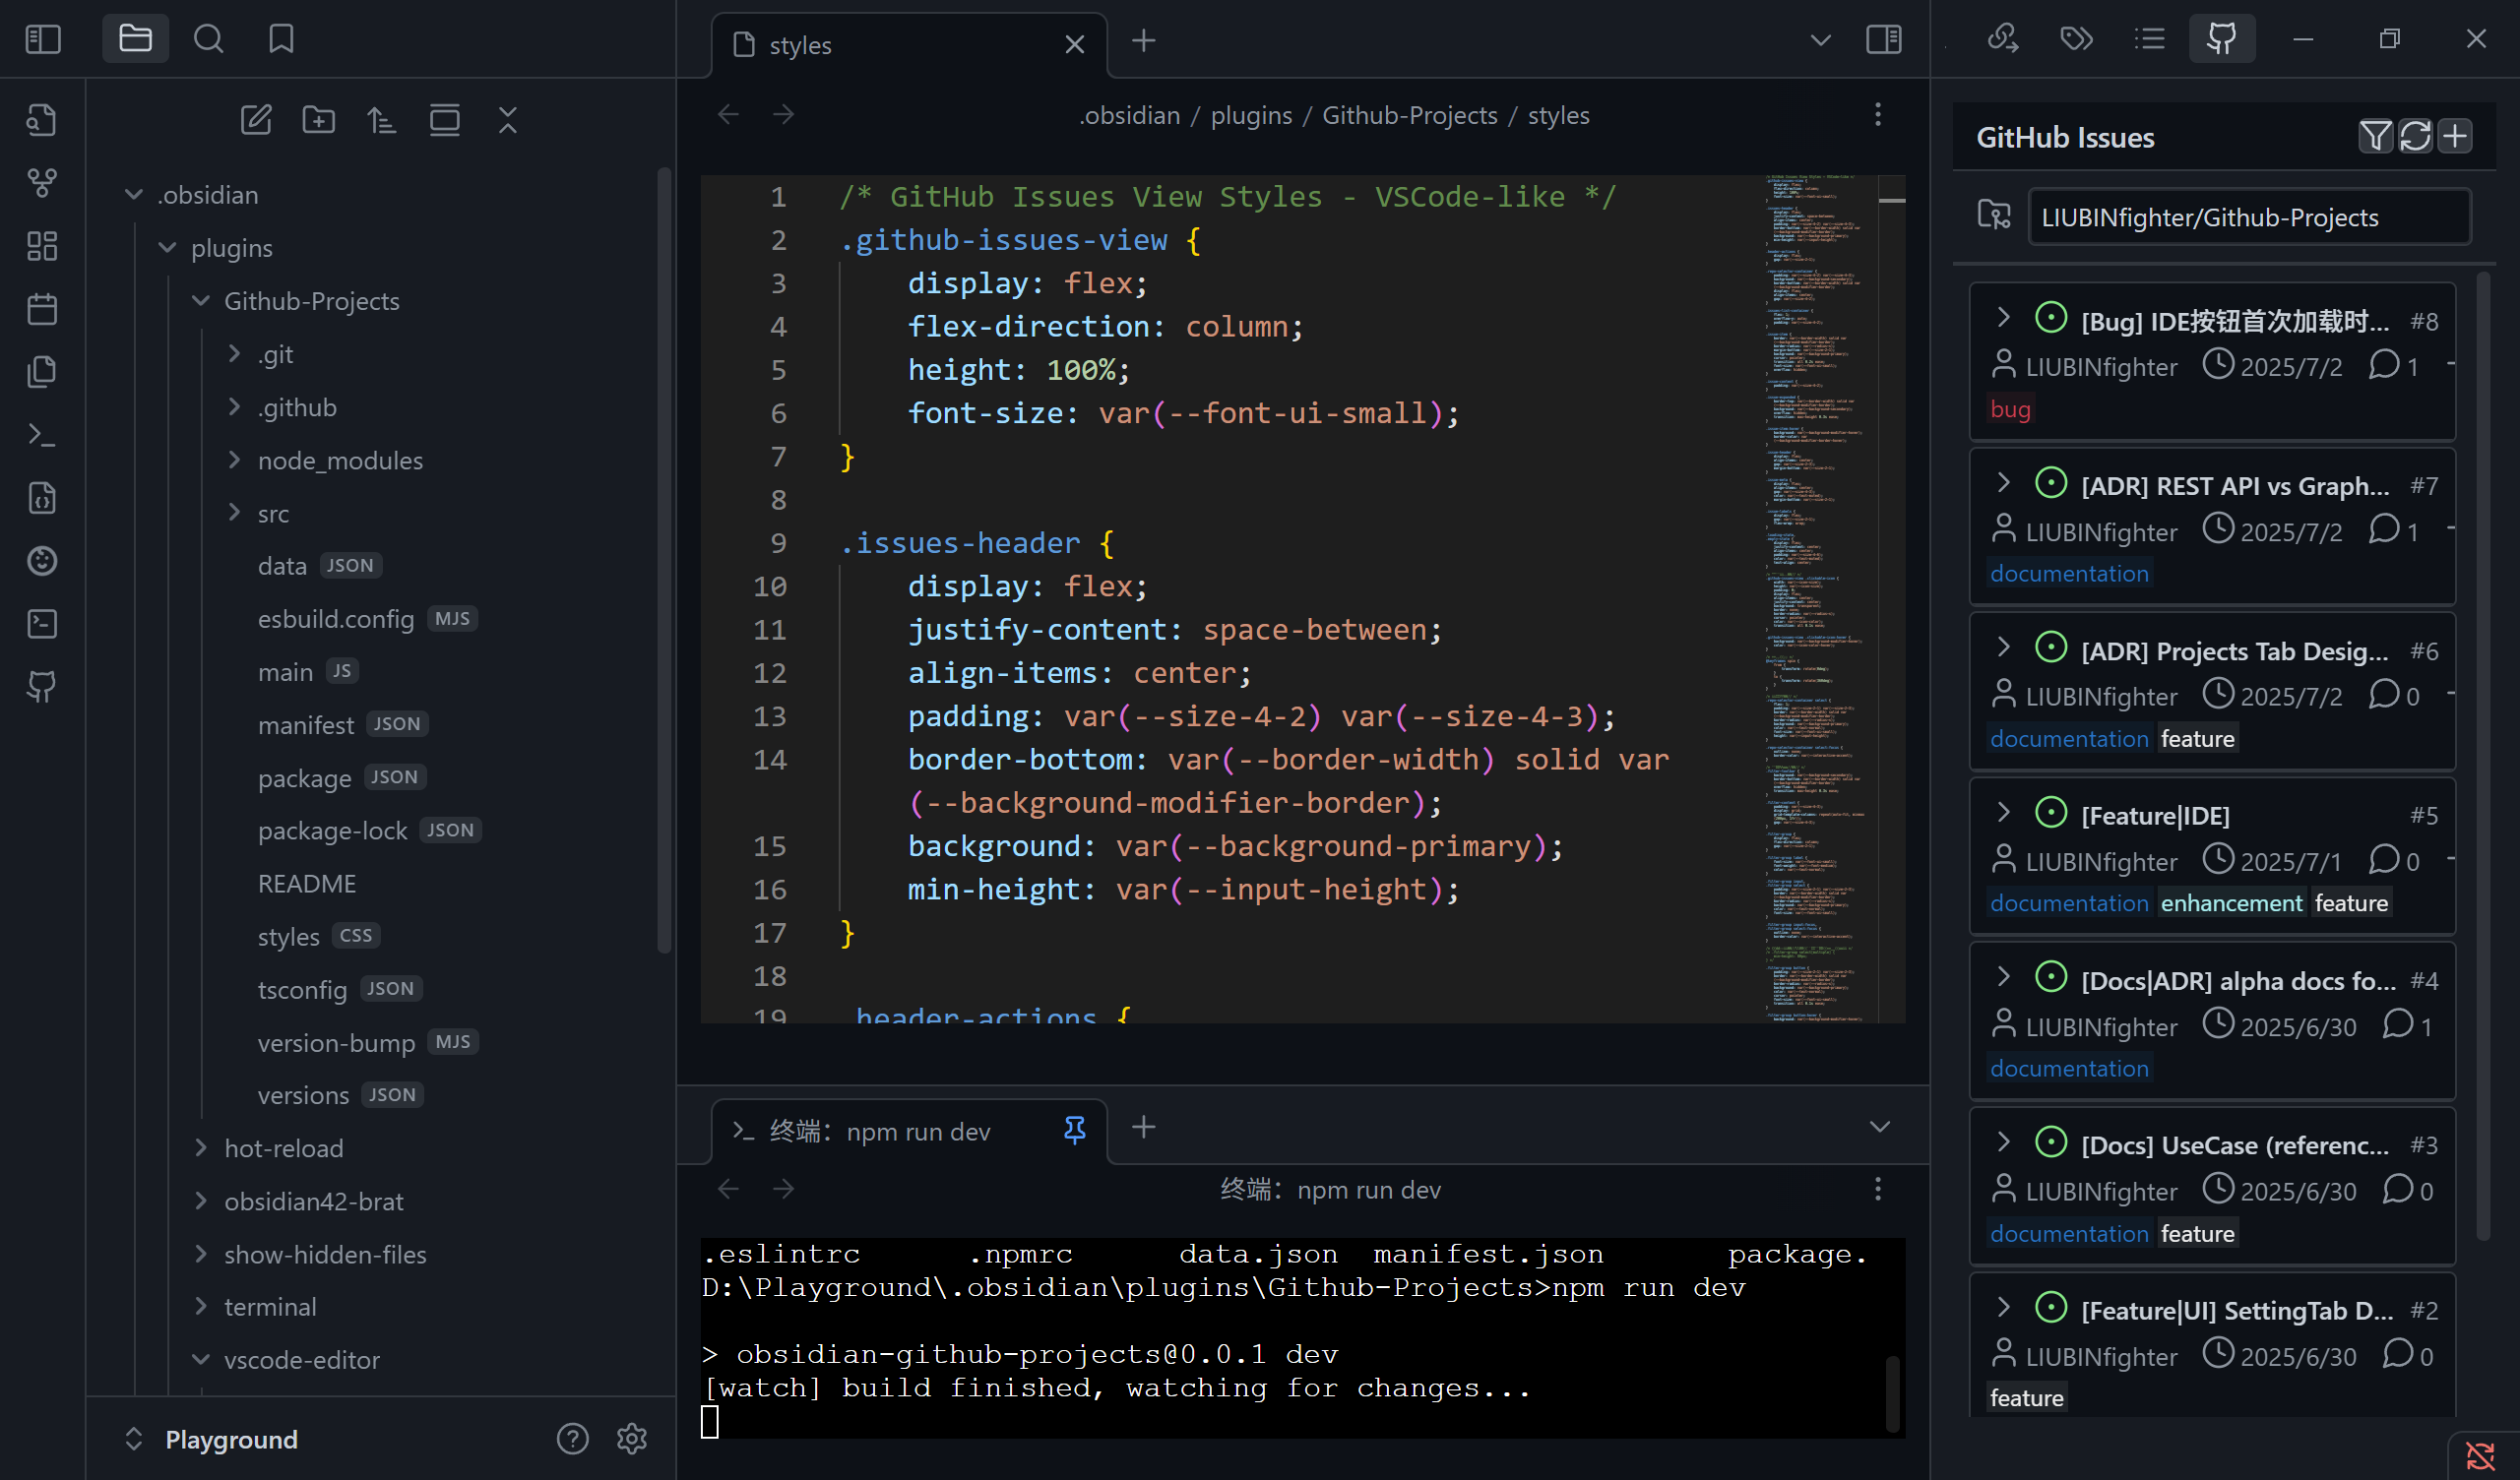This screenshot has width=2520, height=1480.
Task: Click the bug label on issue #8
Action: point(2010,409)
